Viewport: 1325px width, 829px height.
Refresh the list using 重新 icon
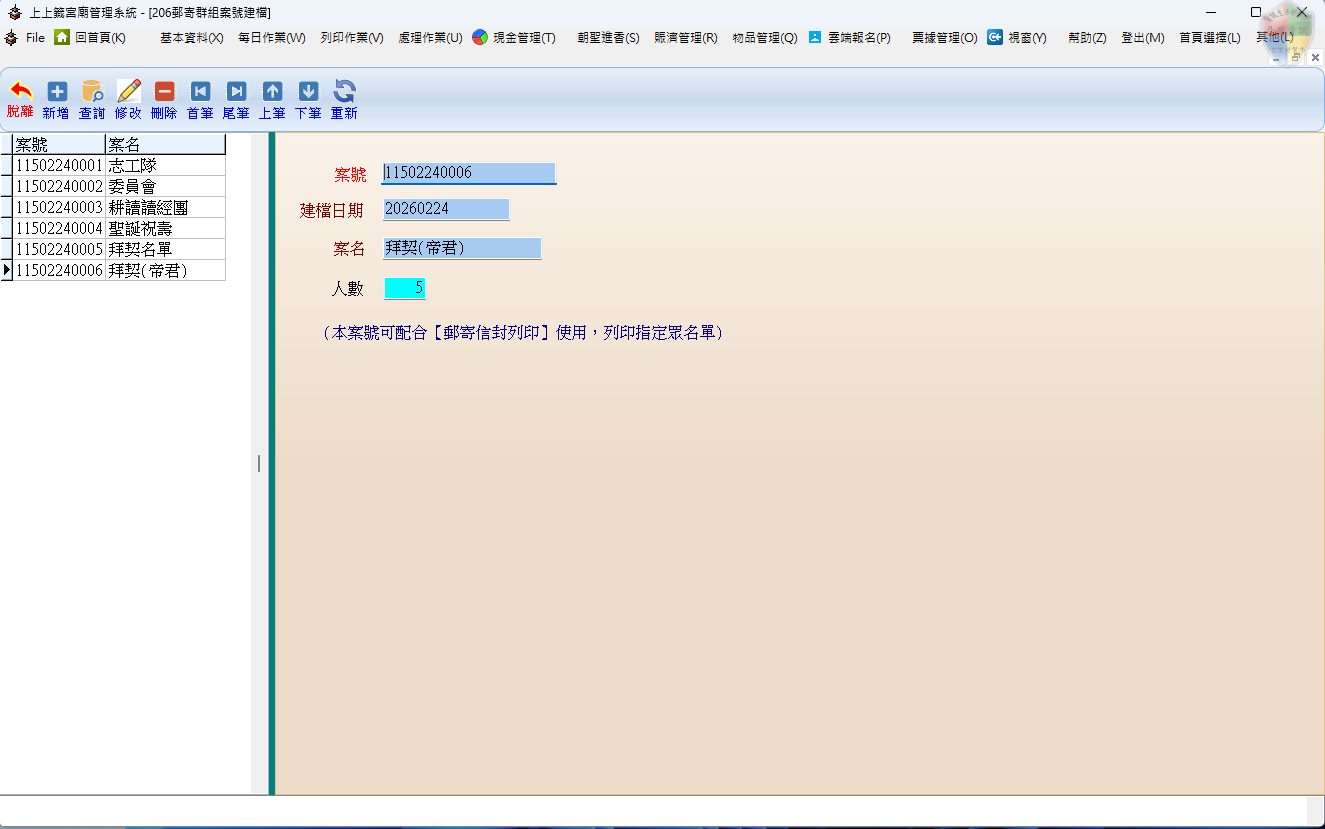pyautogui.click(x=344, y=92)
